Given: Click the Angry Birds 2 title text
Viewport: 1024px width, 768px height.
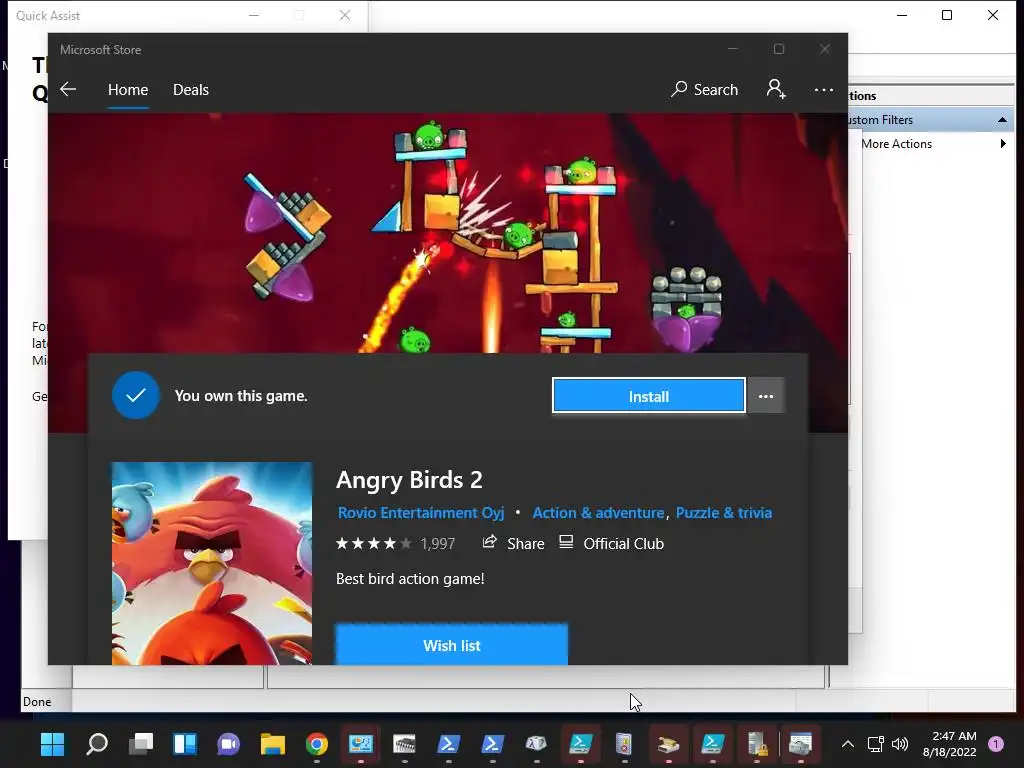Looking at the screenshot, I should 409,480.
